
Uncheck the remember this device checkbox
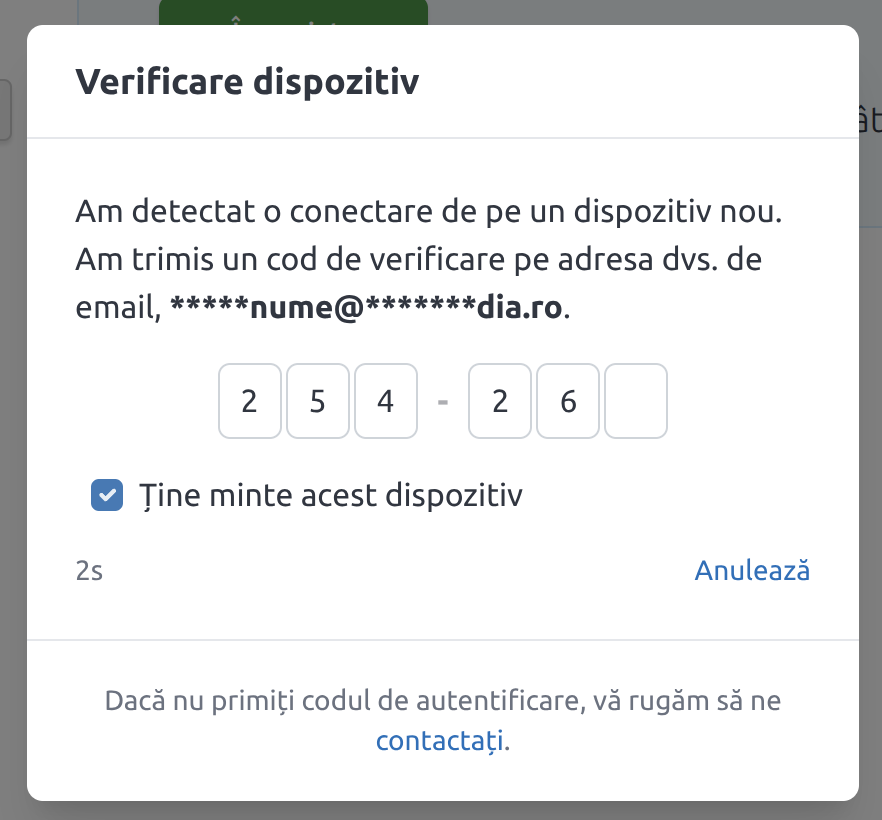point(107,495)
